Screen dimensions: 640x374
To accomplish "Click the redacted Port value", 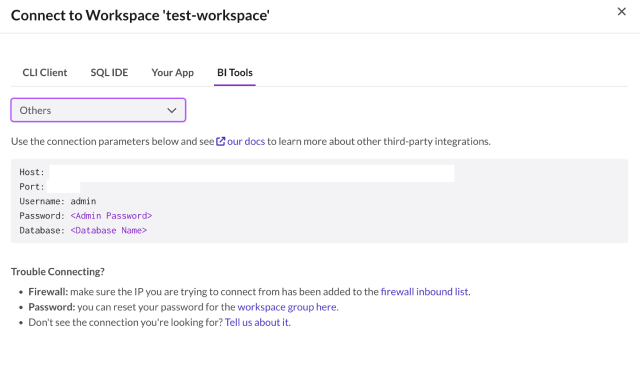I will coord(64,187).
